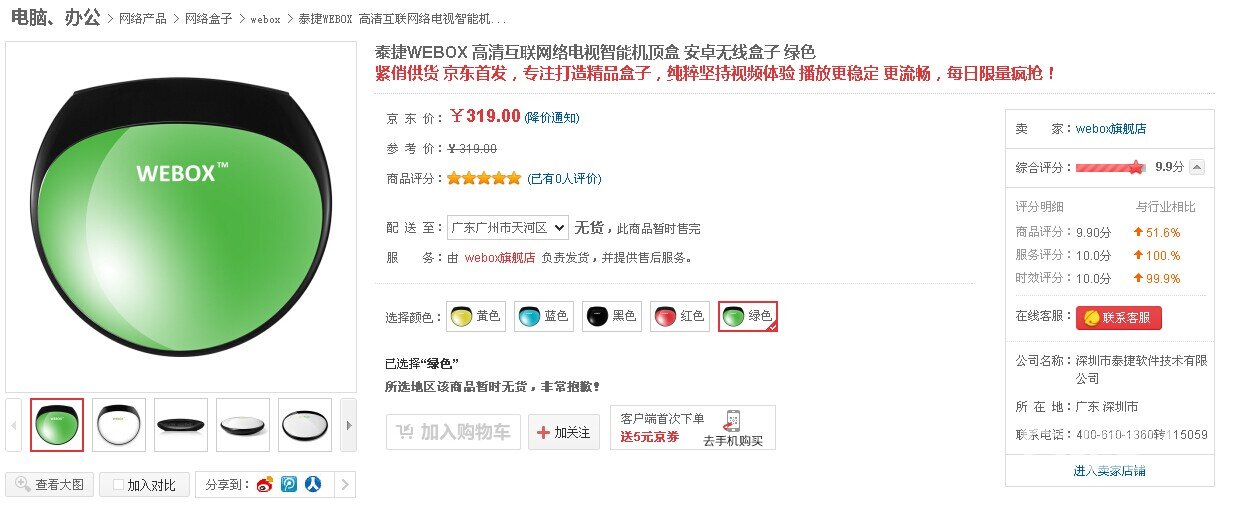The width and height of the screenshot is (1233, 512).
Task: Click the teal P share icon
Action: tap(289, 485)
